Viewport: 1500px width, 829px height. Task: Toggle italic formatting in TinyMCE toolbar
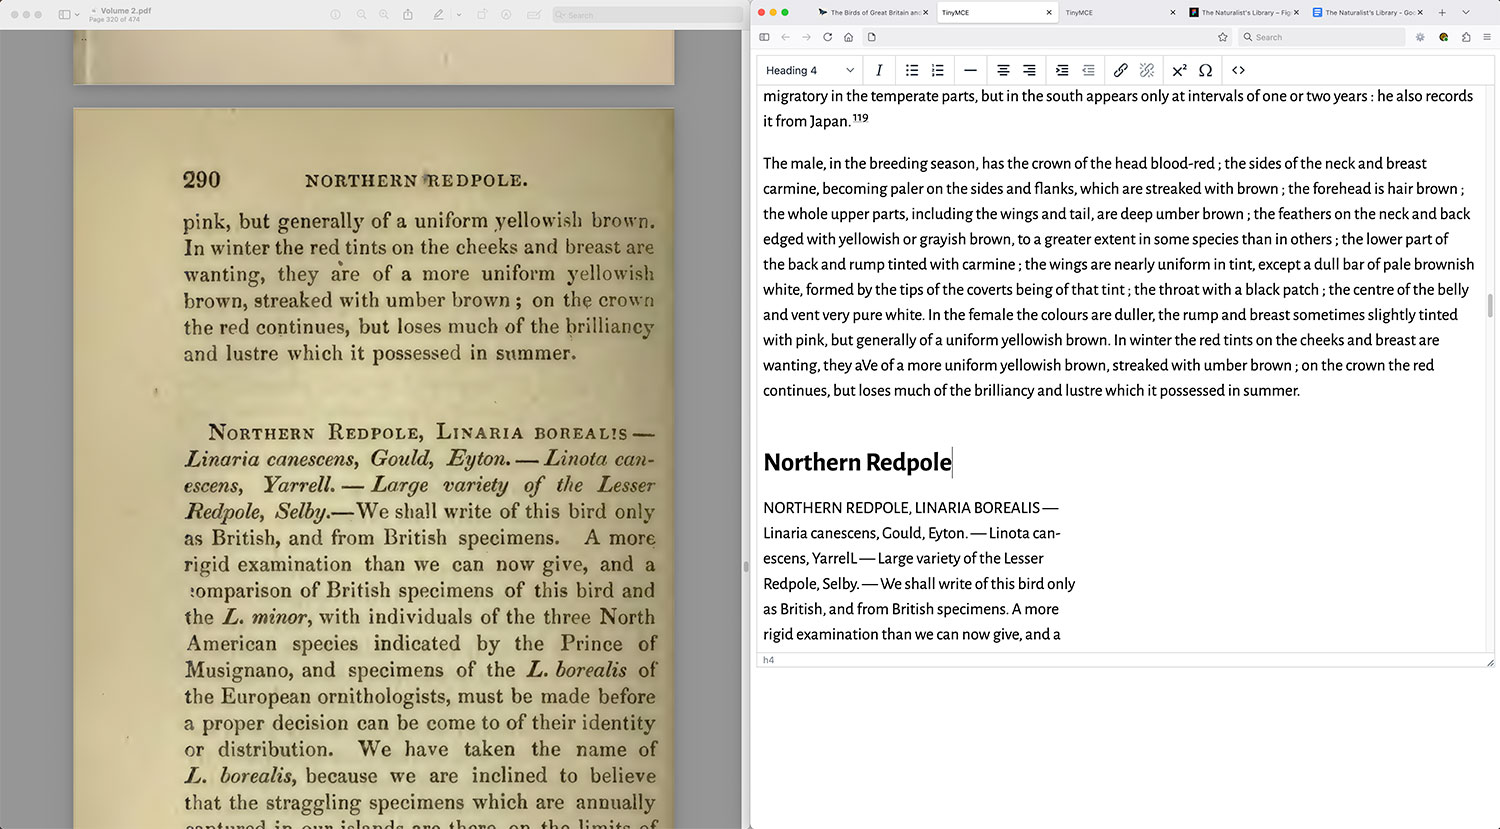click(x=879, y=70)
